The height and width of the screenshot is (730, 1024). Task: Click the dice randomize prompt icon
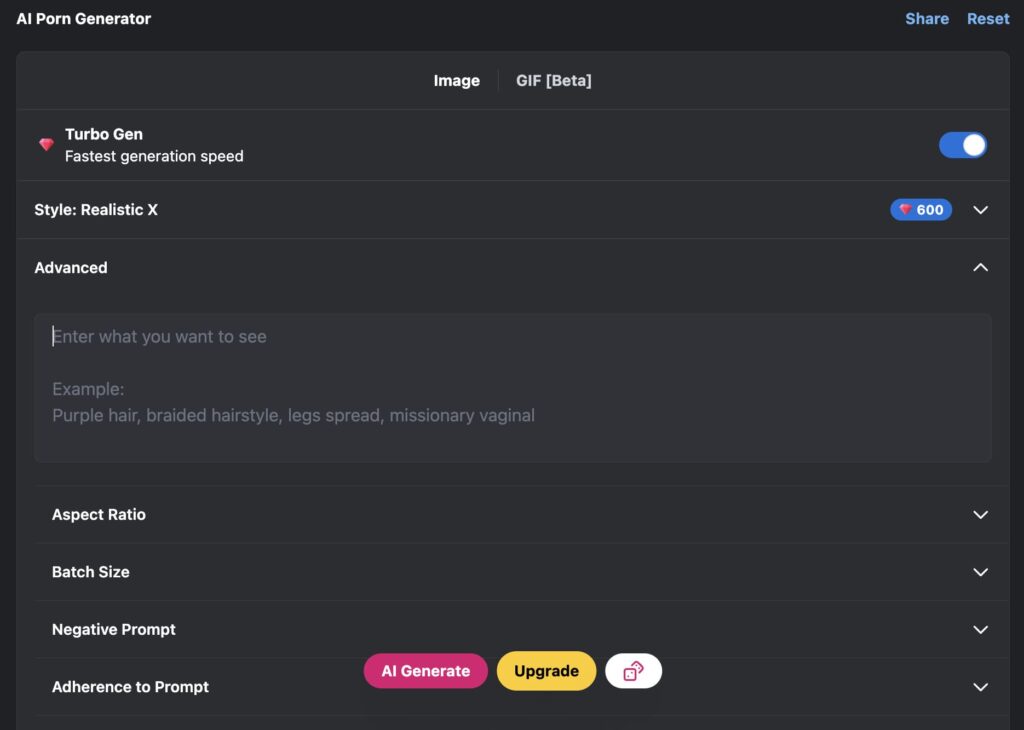click(x=633, y=671)
